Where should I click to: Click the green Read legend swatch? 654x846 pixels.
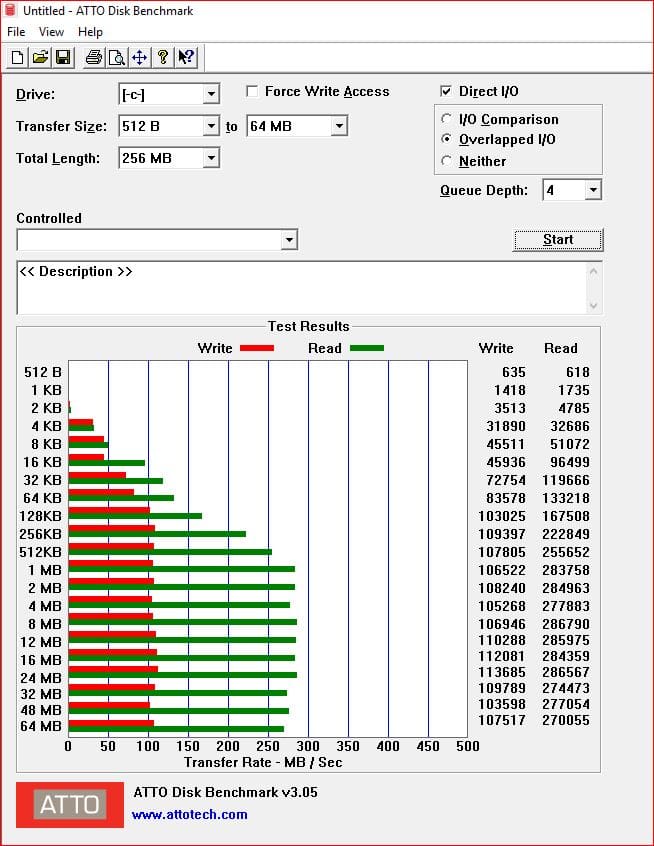pyautogui.click(x=367, y=348)
